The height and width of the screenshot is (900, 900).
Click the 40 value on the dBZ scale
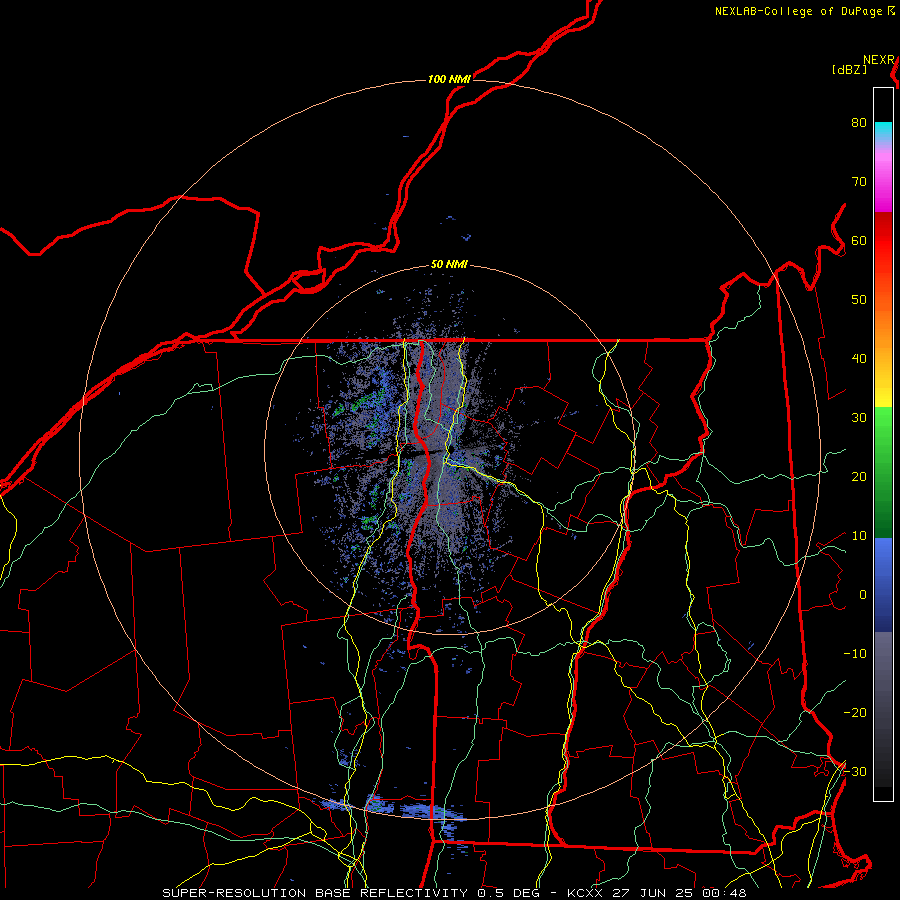click(859, 359)
